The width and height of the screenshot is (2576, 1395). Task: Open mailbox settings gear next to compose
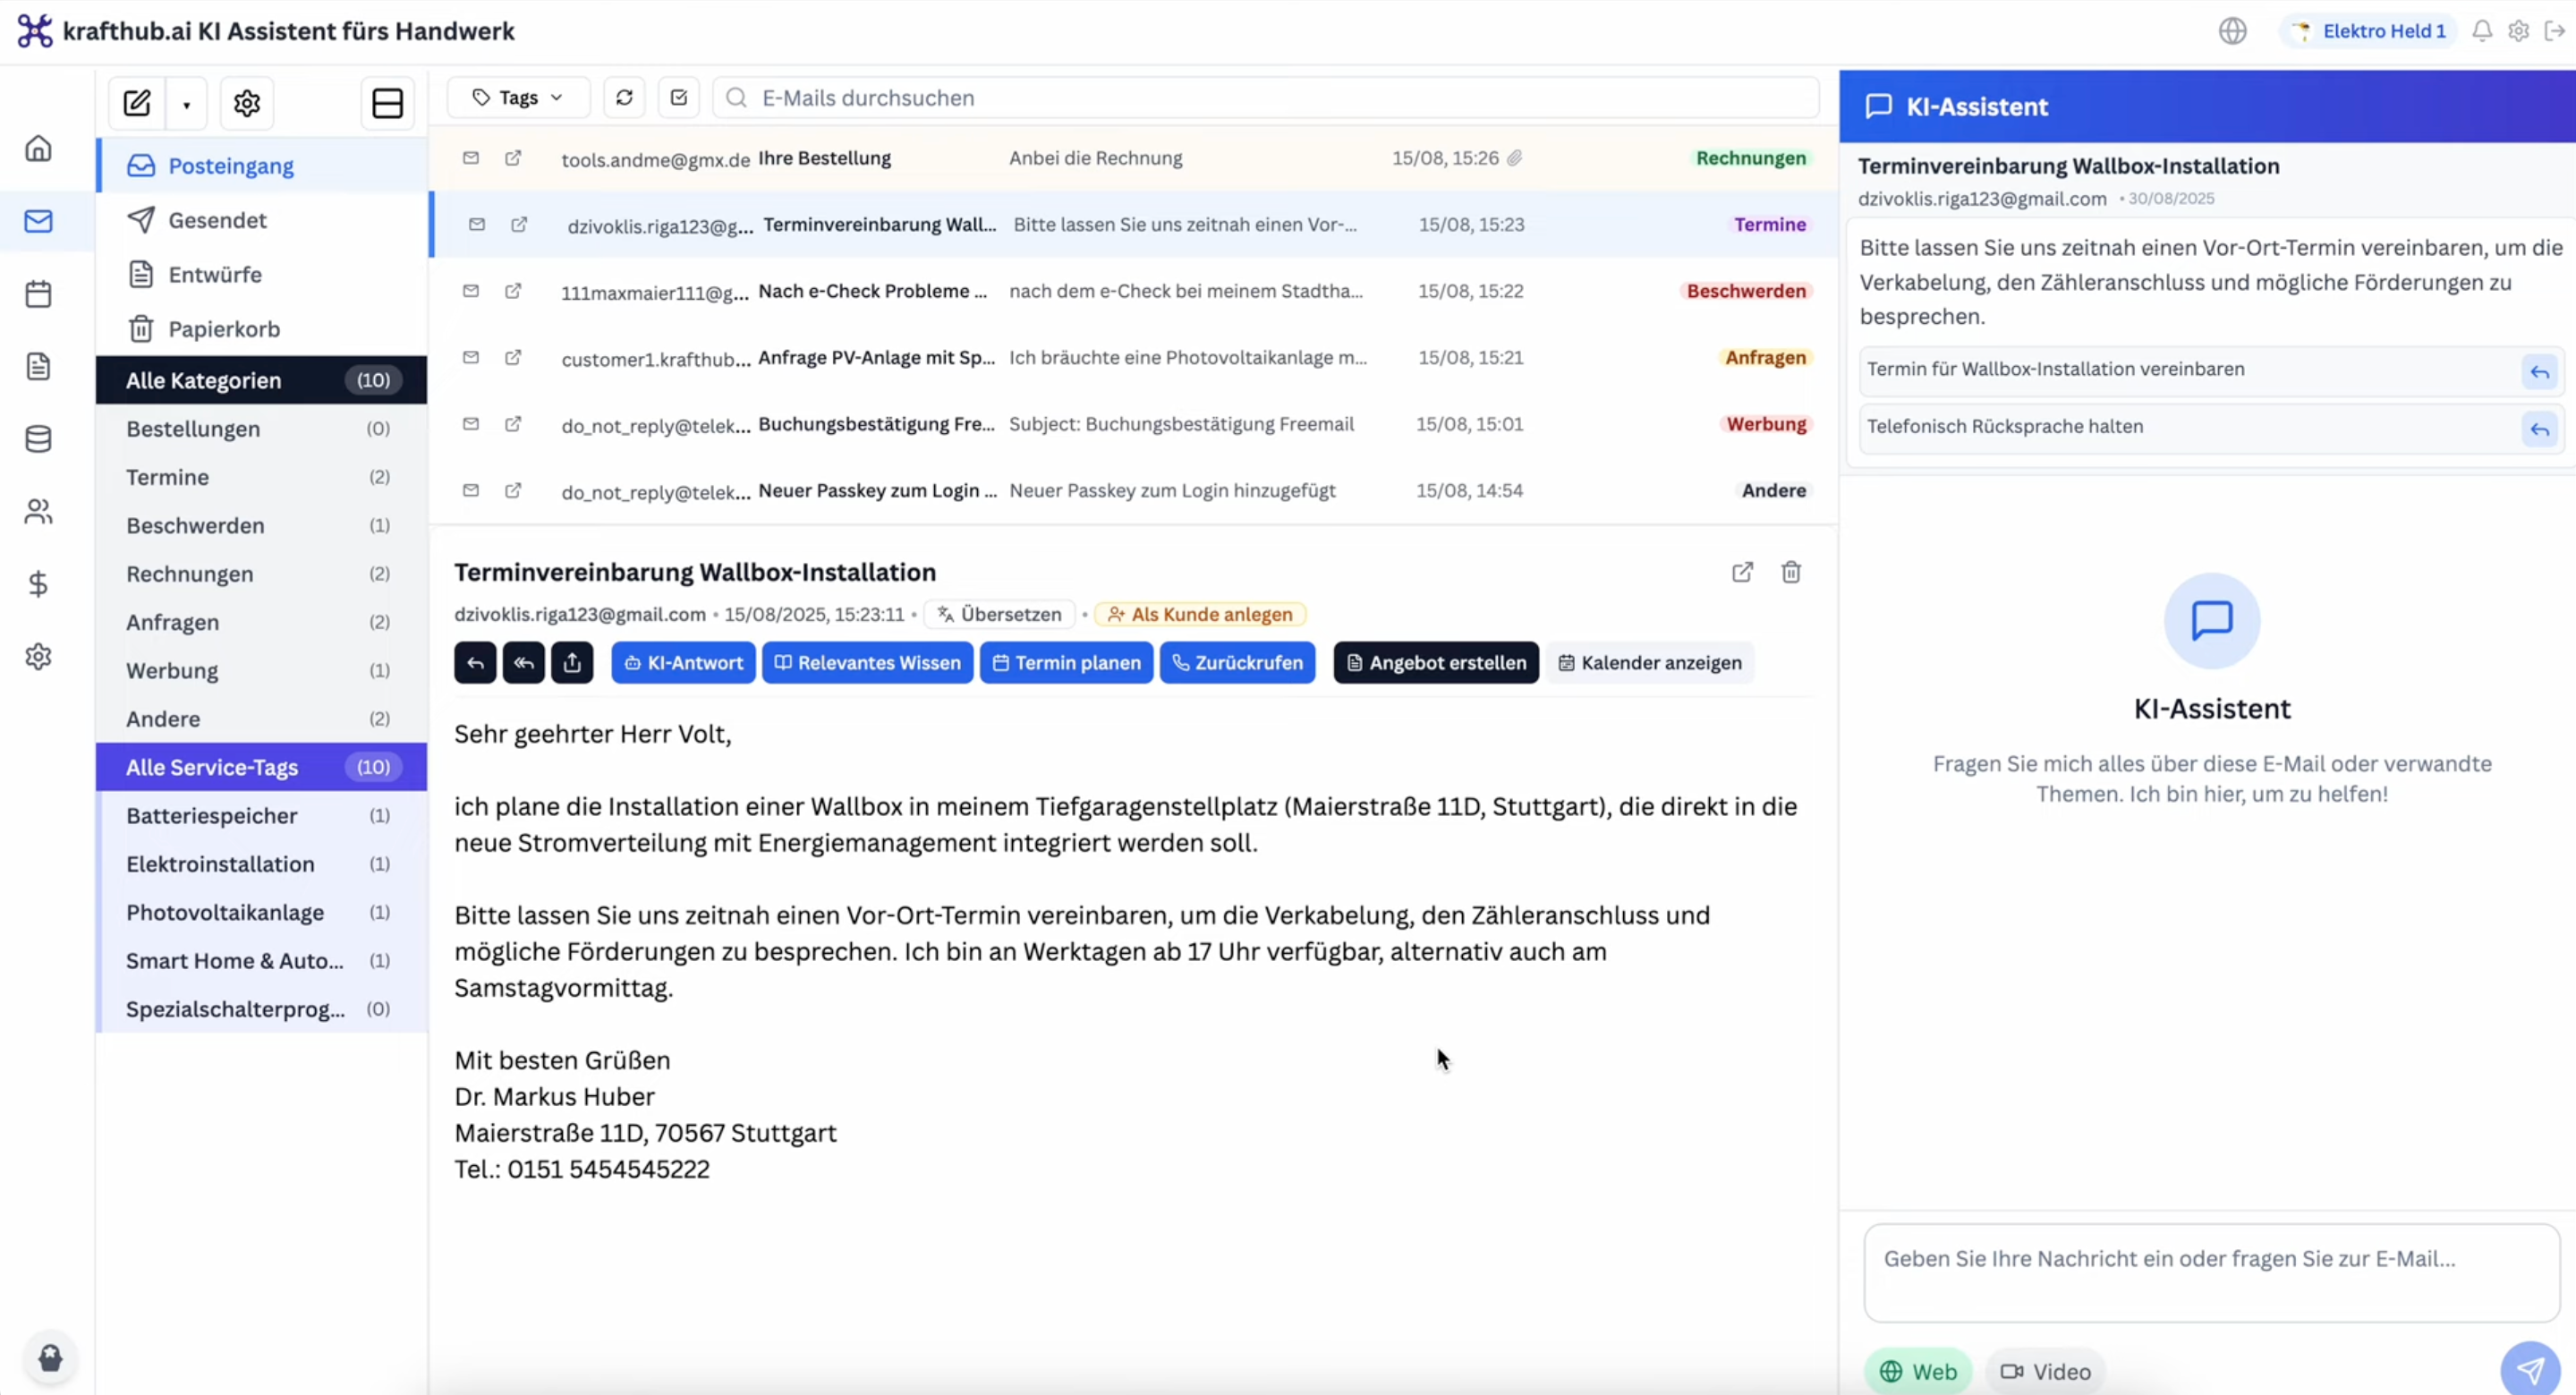[246, 103]
